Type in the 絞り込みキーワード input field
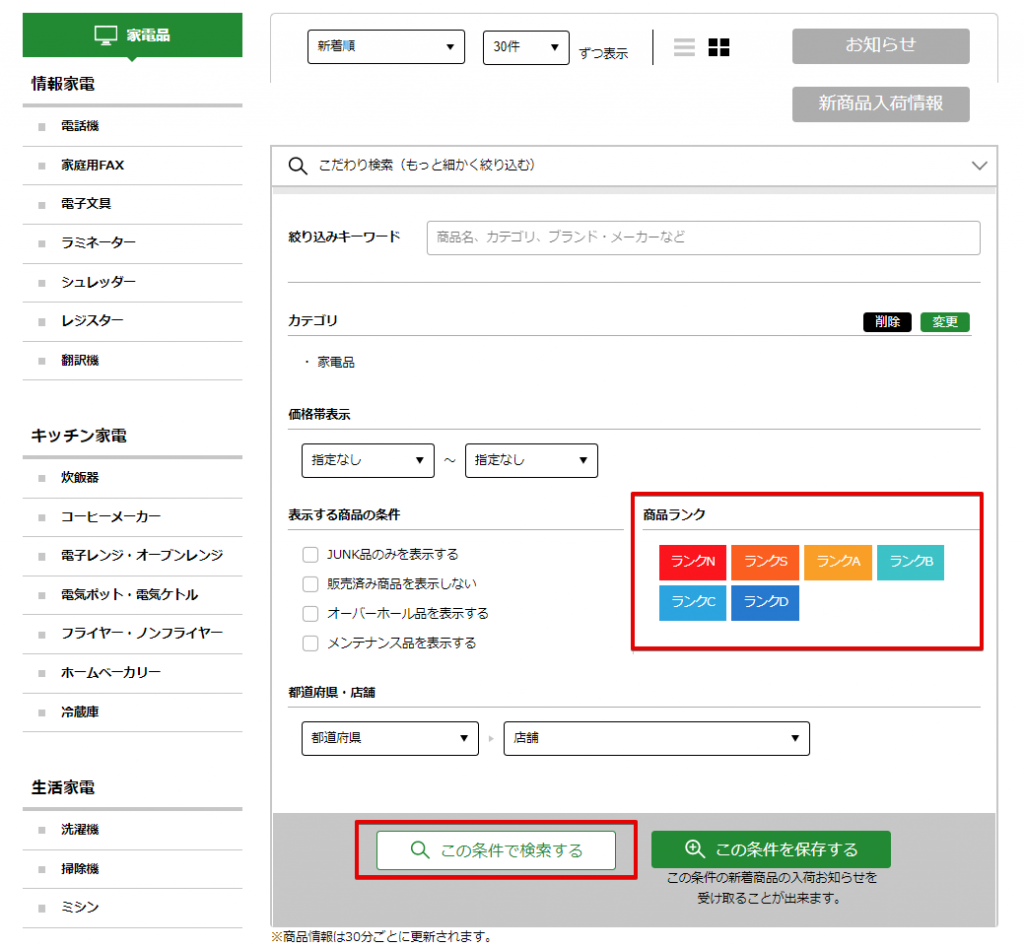This screenshot has width=1024, height=948. tap(703, 238)
